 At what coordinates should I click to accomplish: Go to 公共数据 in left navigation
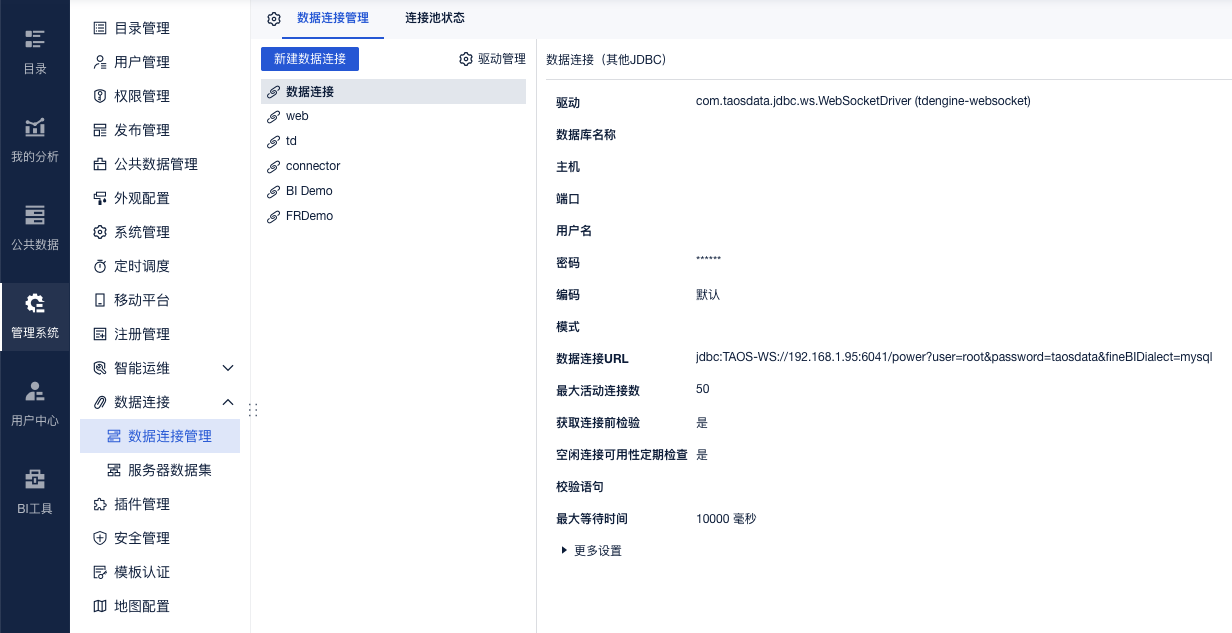tap(35, 227)
